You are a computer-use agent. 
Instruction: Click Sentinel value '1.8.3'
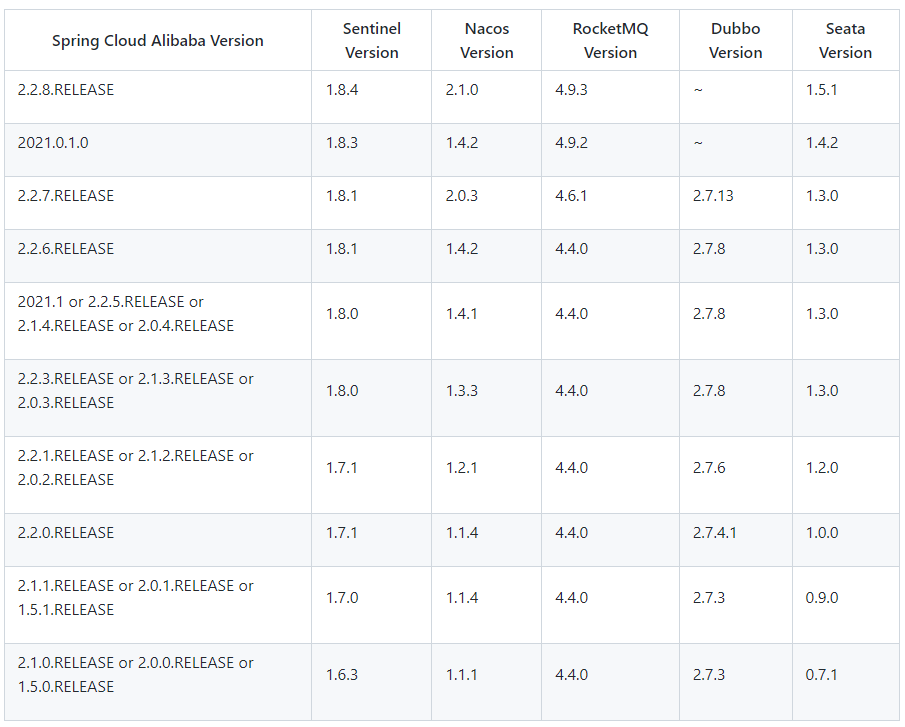click(x=342, y=143)
